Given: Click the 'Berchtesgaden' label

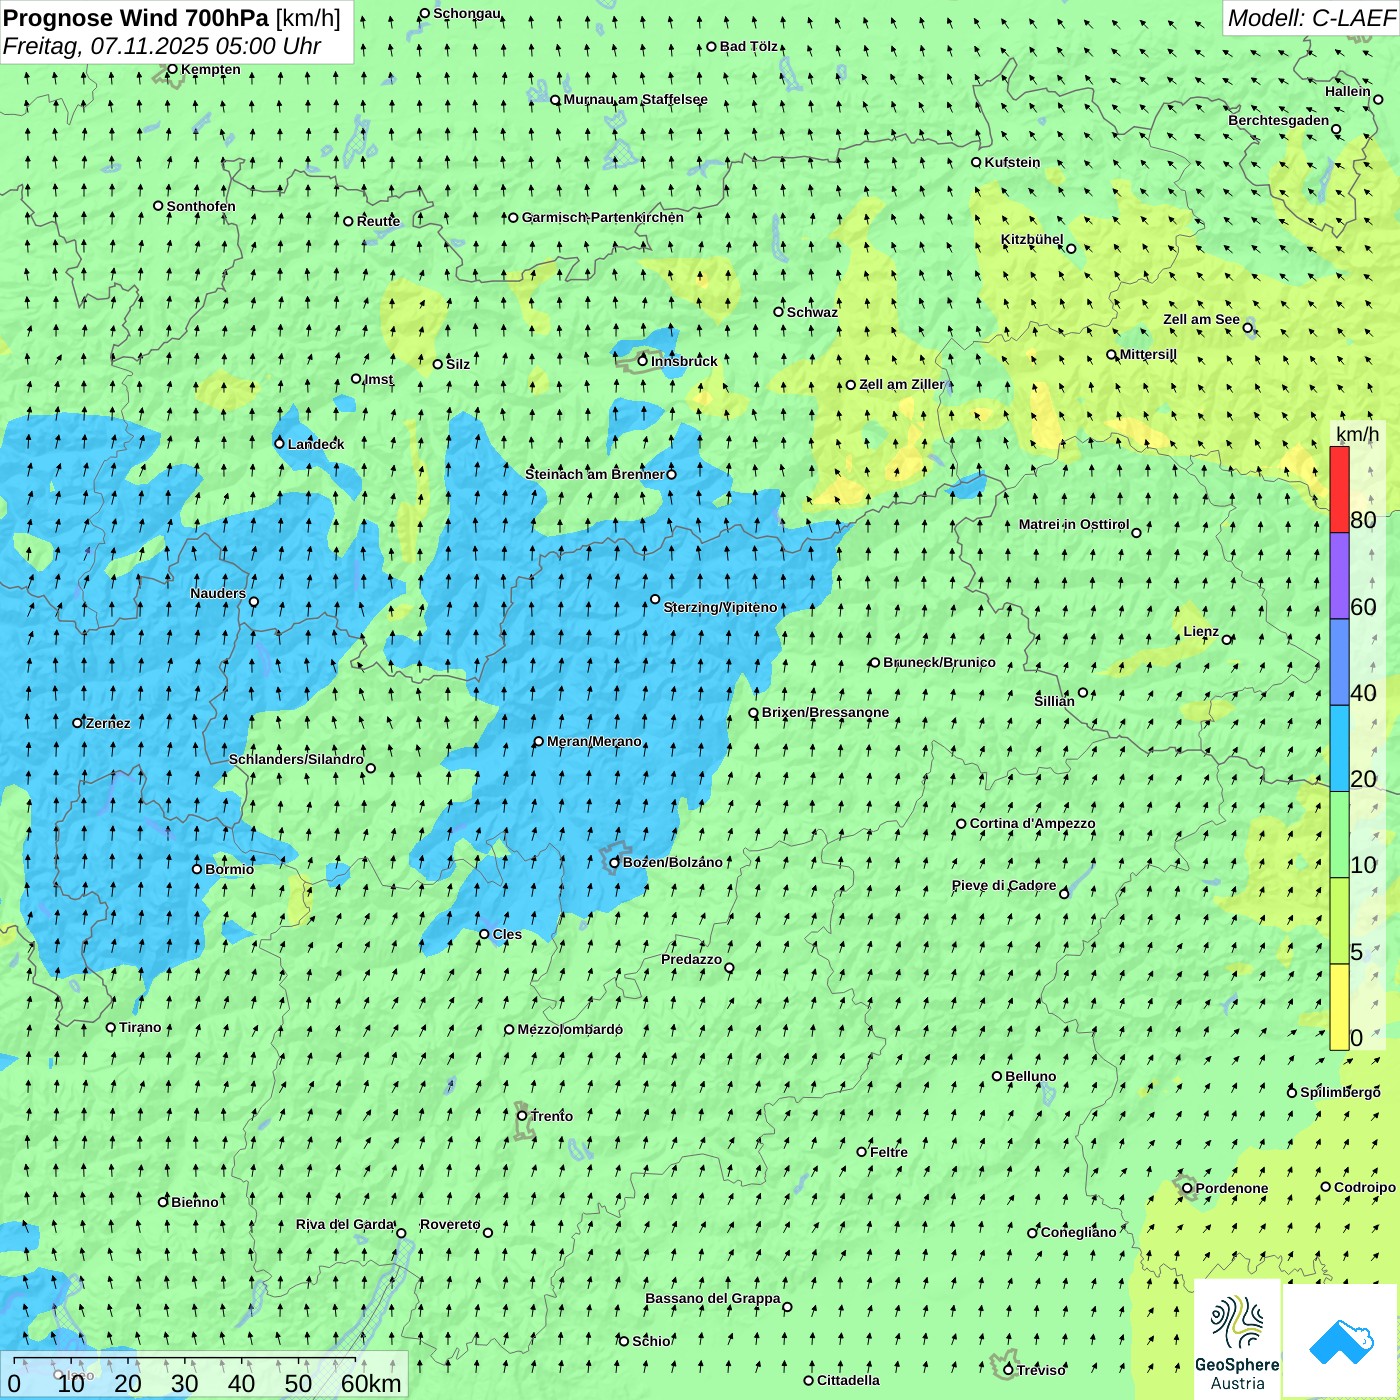Looking at the screenshot, I should click(1279, 120).
